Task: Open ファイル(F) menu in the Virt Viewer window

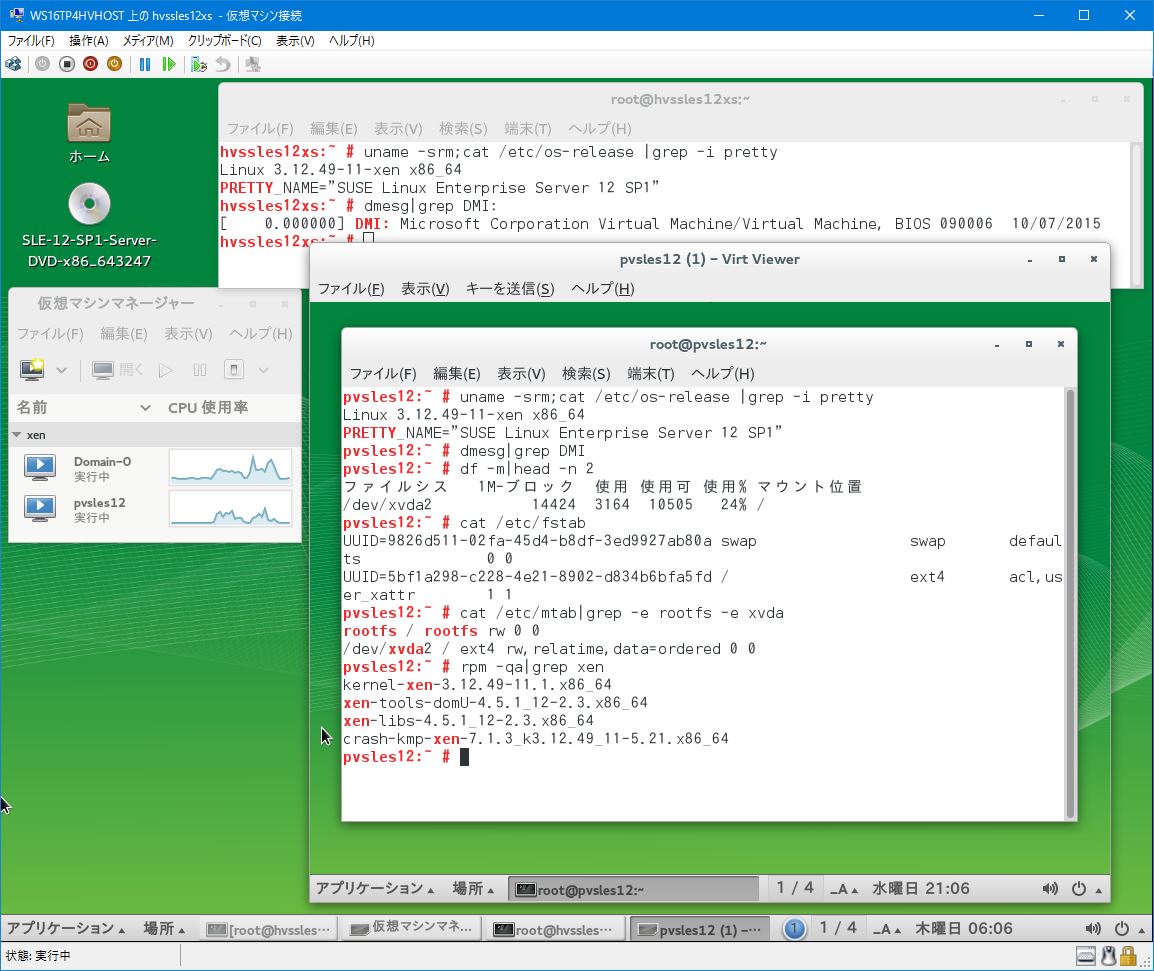Action: click(x=351, y=289)
